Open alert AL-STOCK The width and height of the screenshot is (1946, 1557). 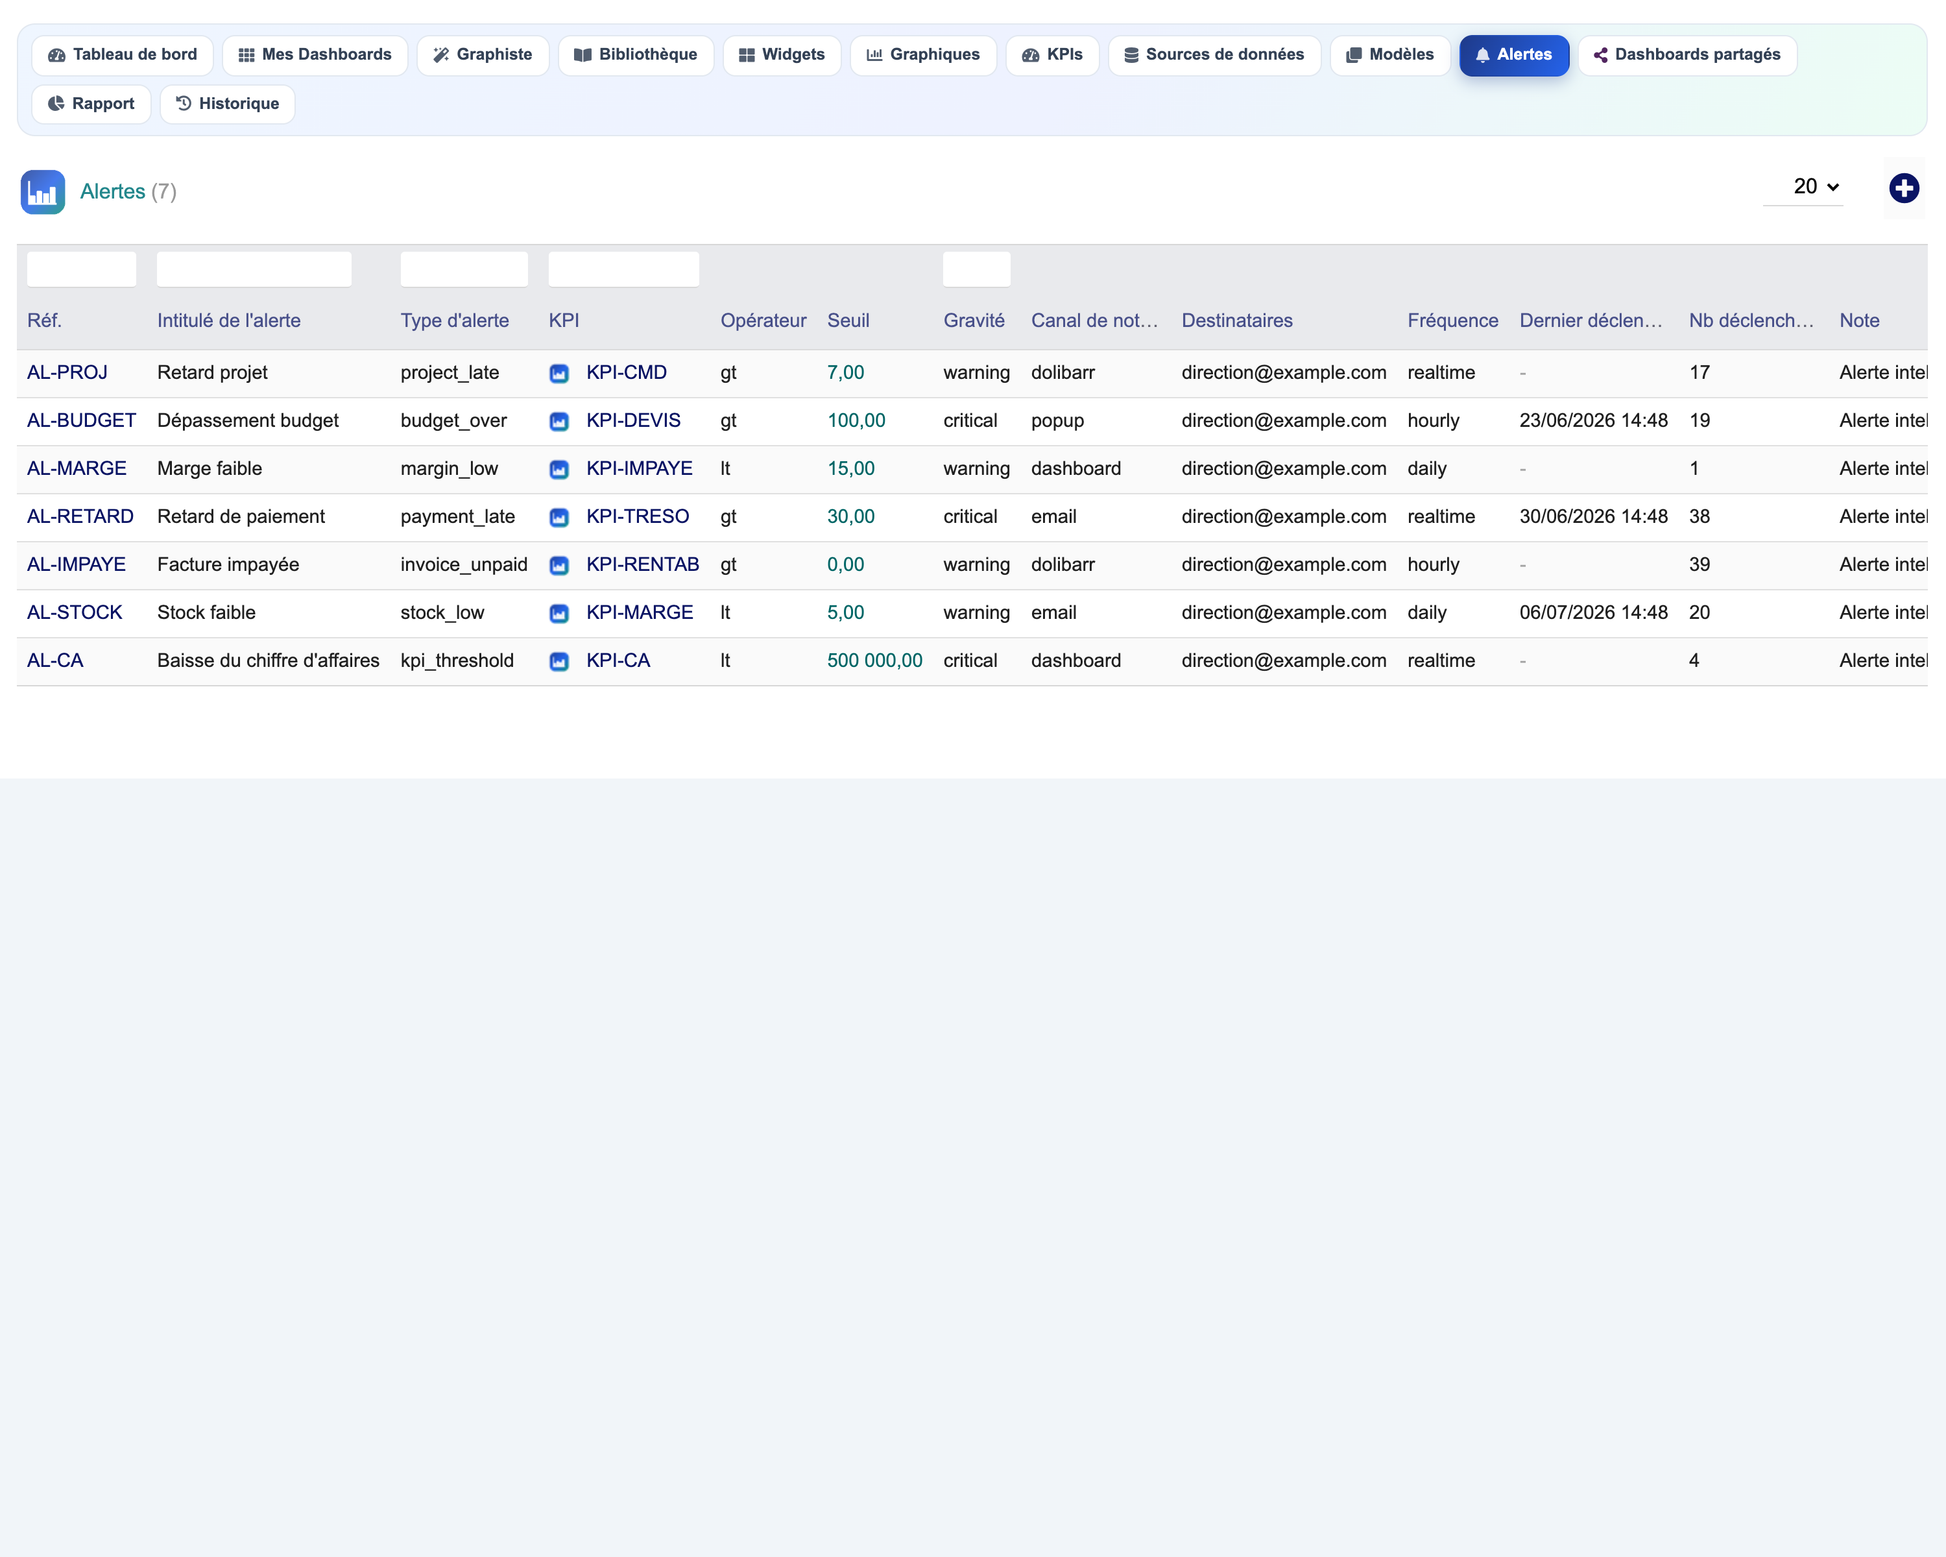(x=74, y=613)
